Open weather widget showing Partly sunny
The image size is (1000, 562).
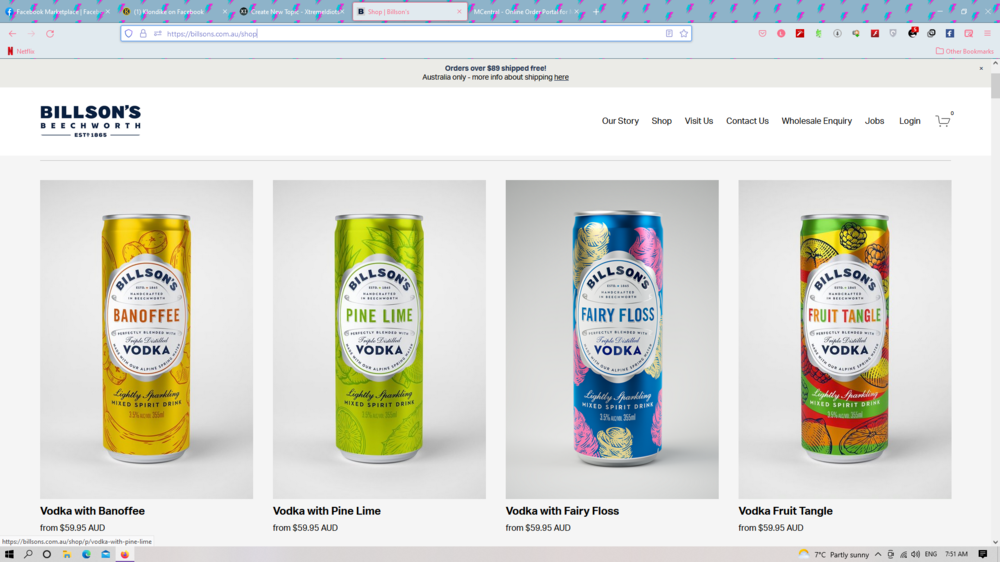pos(834,554)
